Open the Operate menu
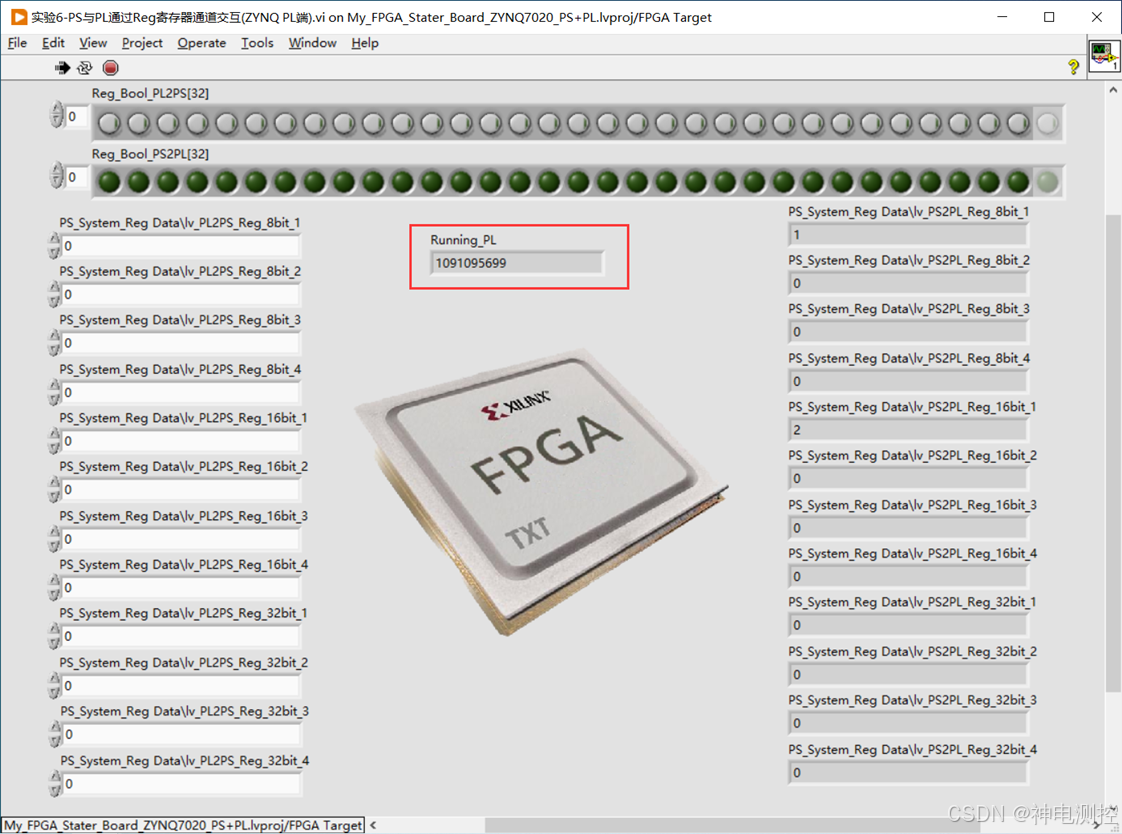Image resolution: width=1122 pixels, height=834 pixels. [x=202, y=43]
